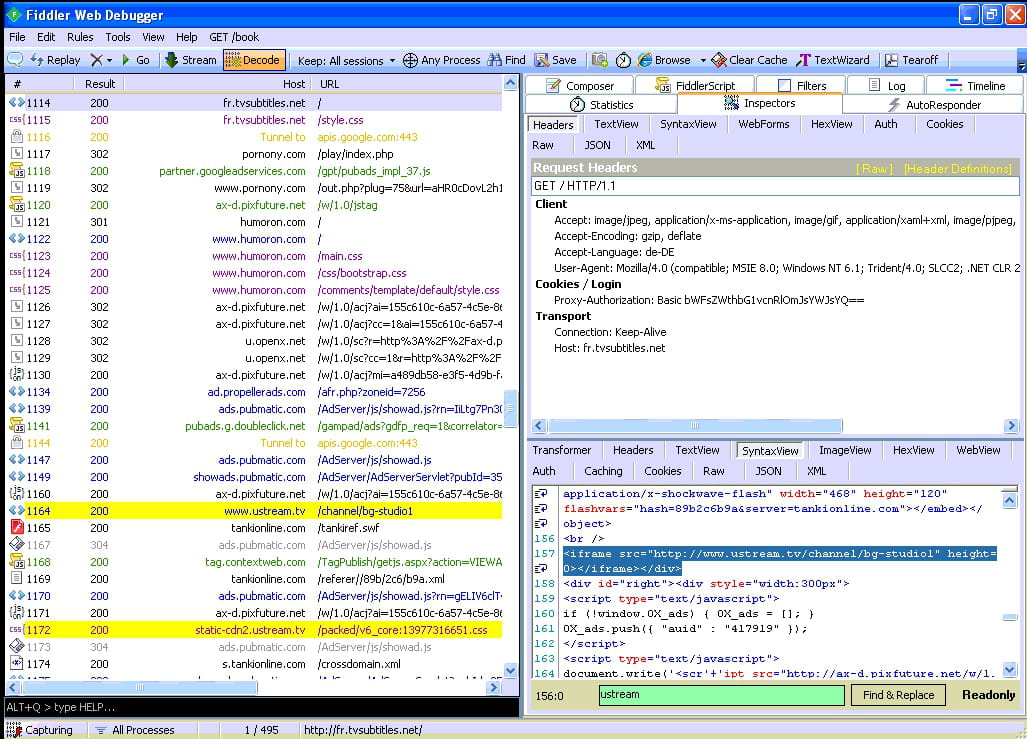Click Browse in Internet Explorer
This screenshot has height=739, width=1027.
[664, 60]
